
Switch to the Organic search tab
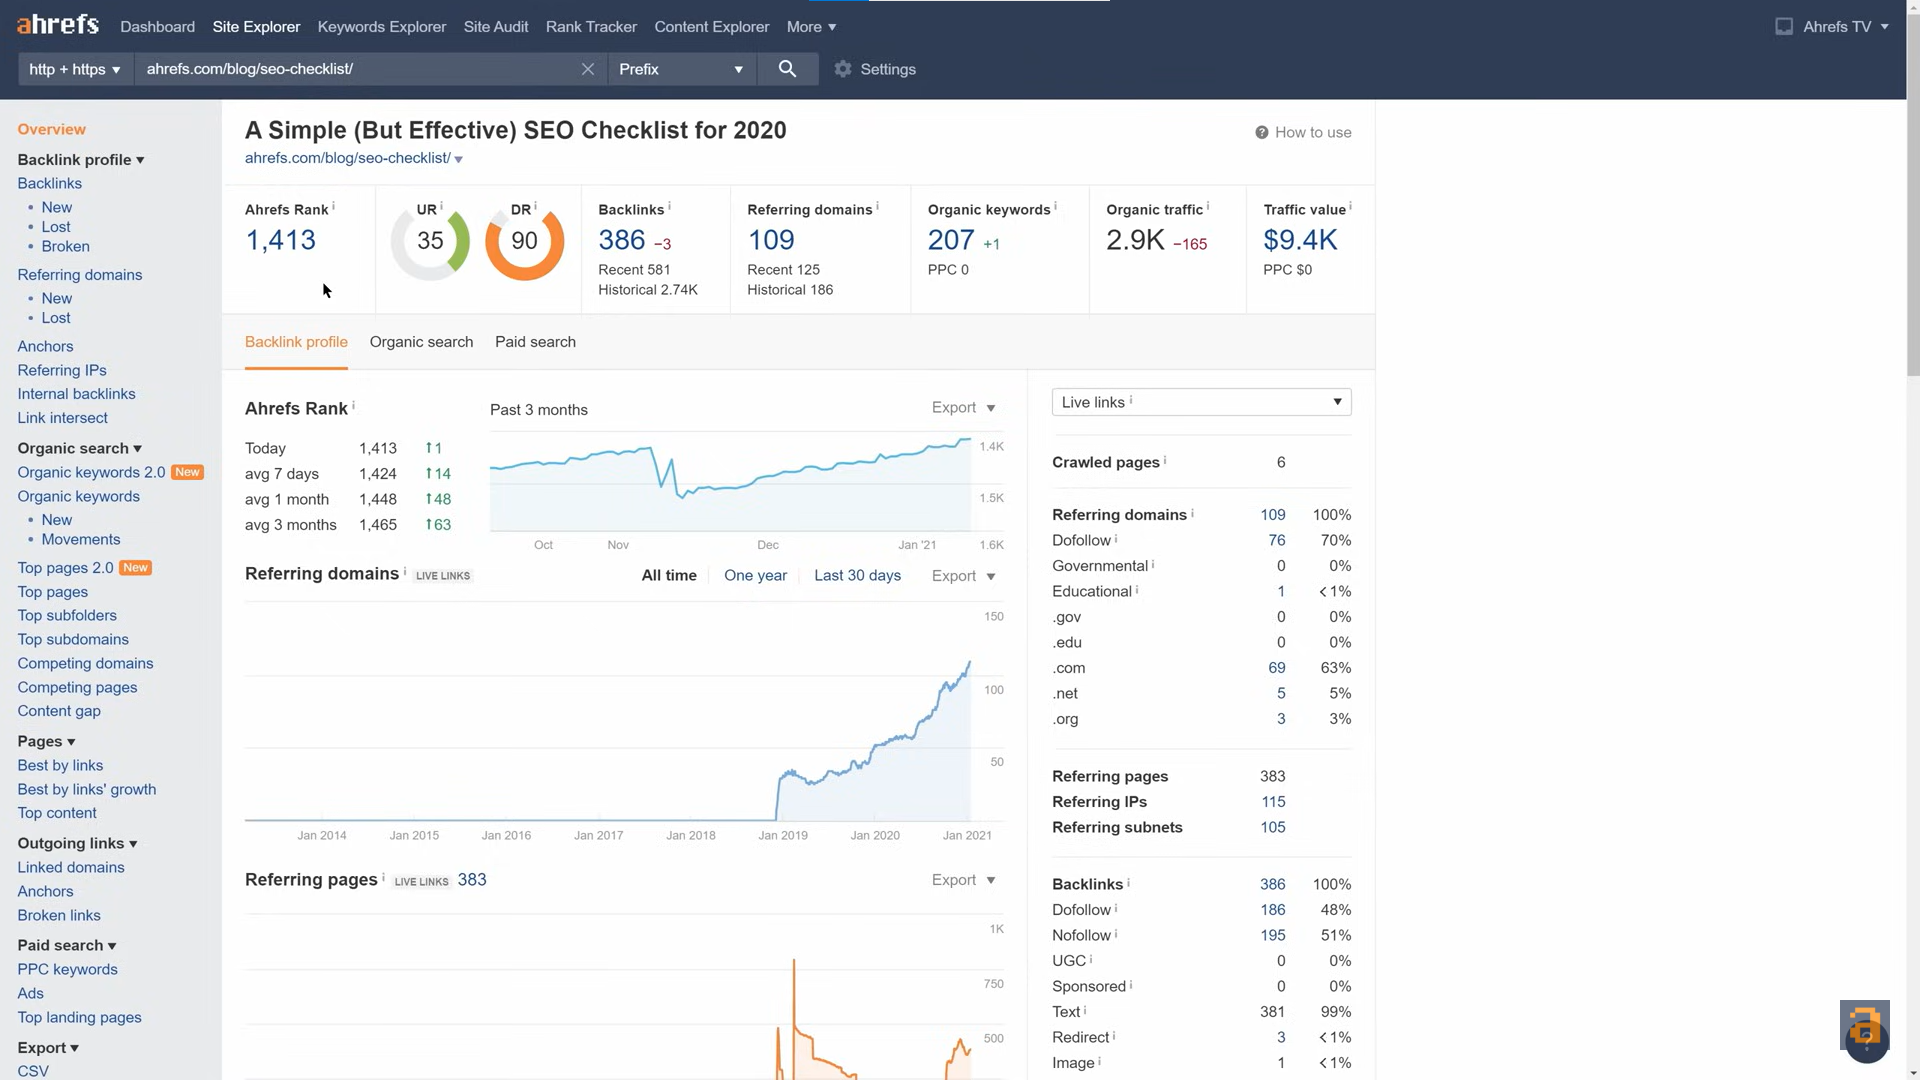tap(421, 342)
